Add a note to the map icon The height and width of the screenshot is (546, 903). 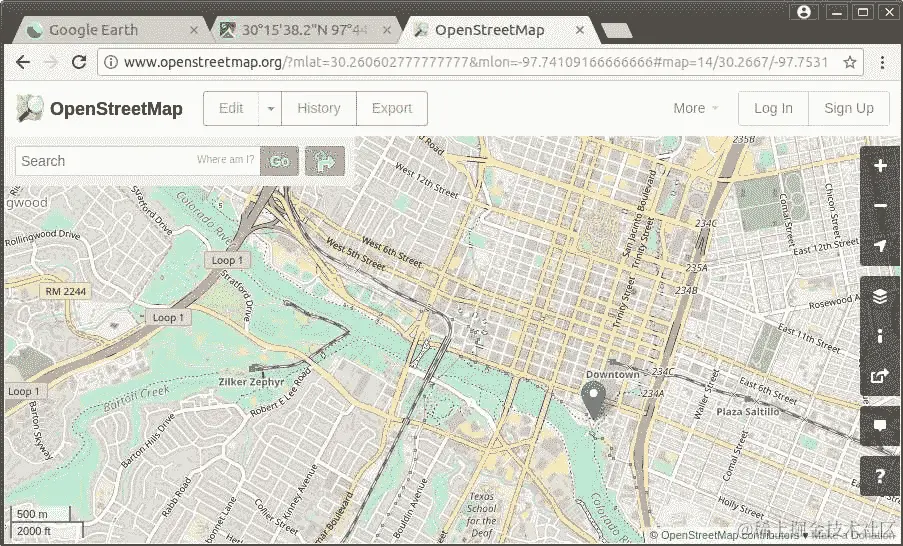pyautogui.click(x=880, y=426)
